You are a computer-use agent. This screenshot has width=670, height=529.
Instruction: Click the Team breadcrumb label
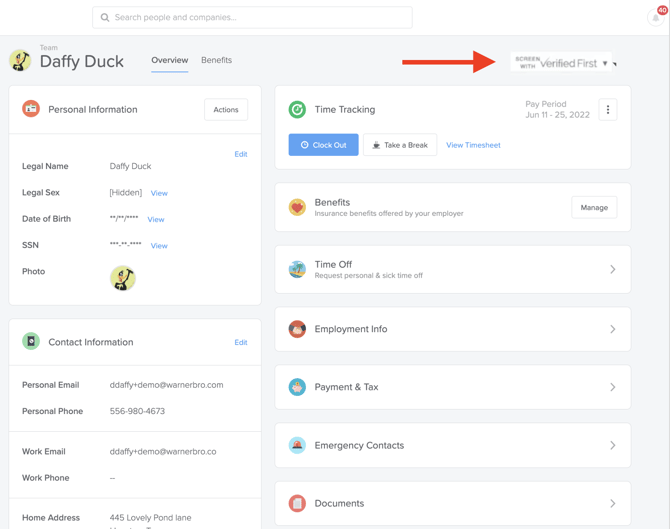49,47
